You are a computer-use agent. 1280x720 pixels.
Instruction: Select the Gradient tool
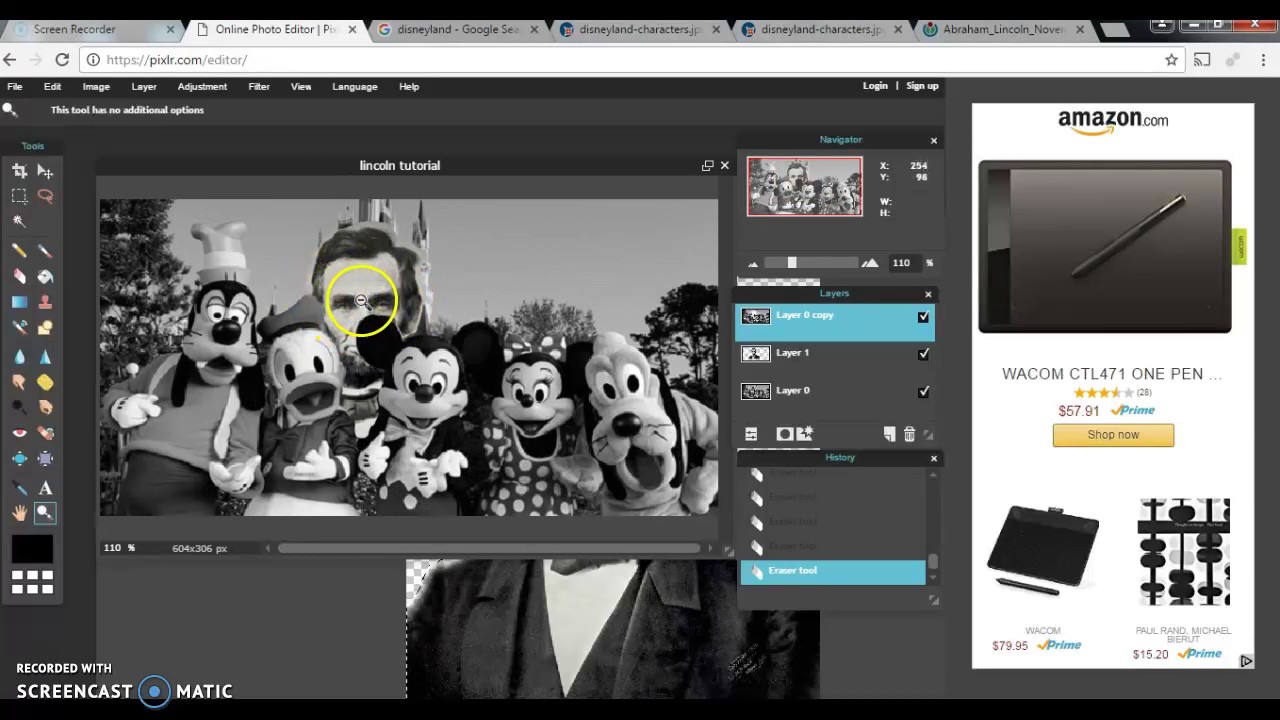coord(19,302)
